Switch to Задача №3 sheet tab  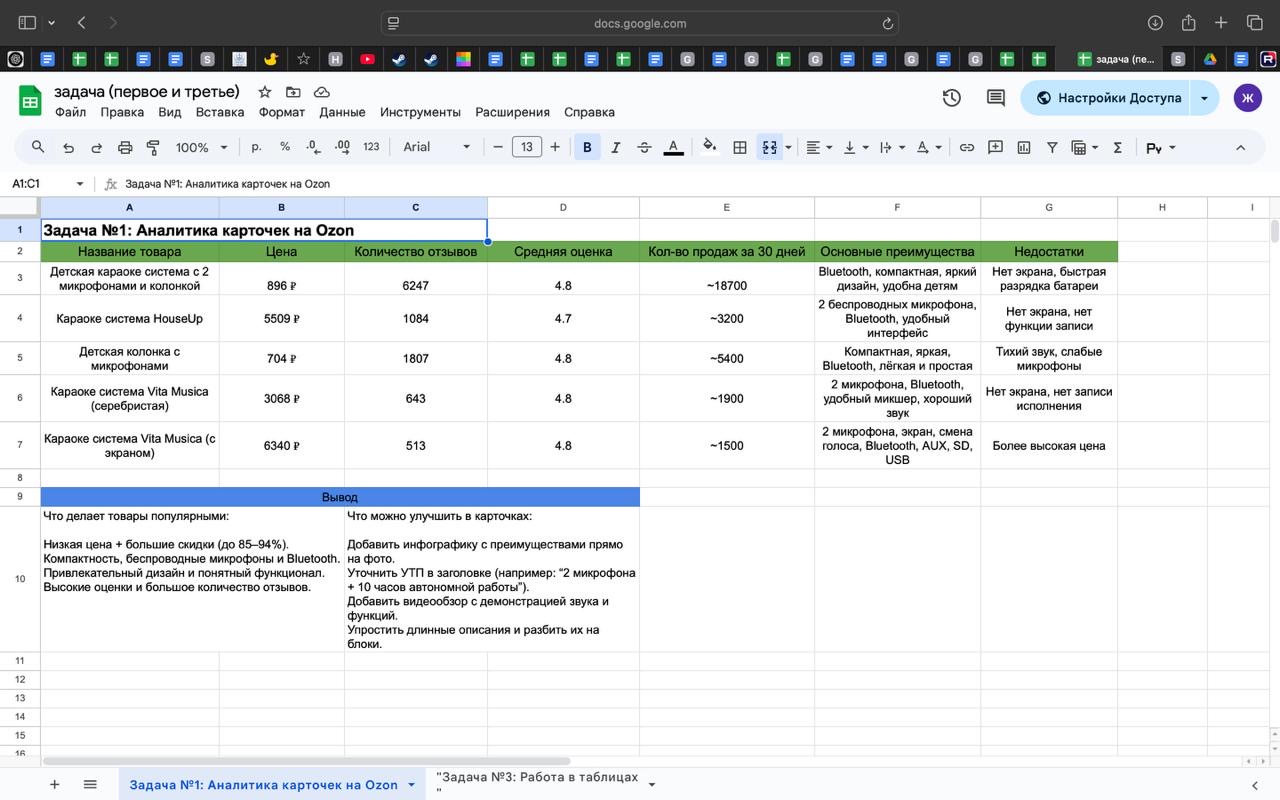tap(537, 784)
